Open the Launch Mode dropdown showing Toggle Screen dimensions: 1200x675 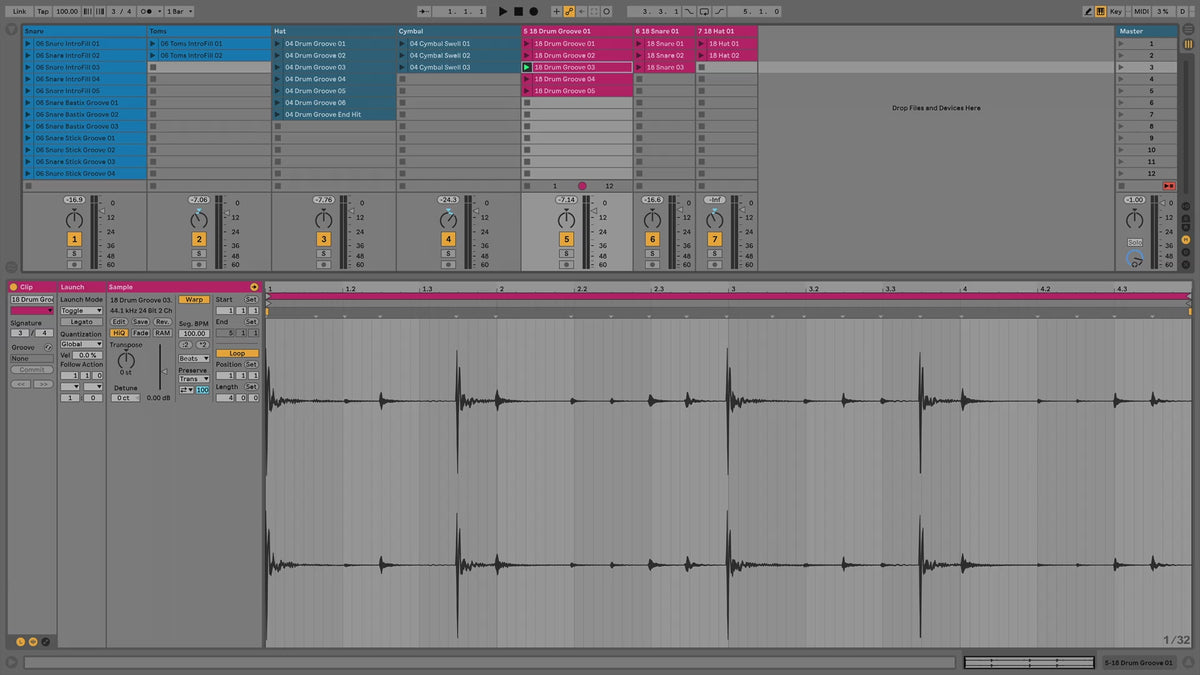(81, 311)
